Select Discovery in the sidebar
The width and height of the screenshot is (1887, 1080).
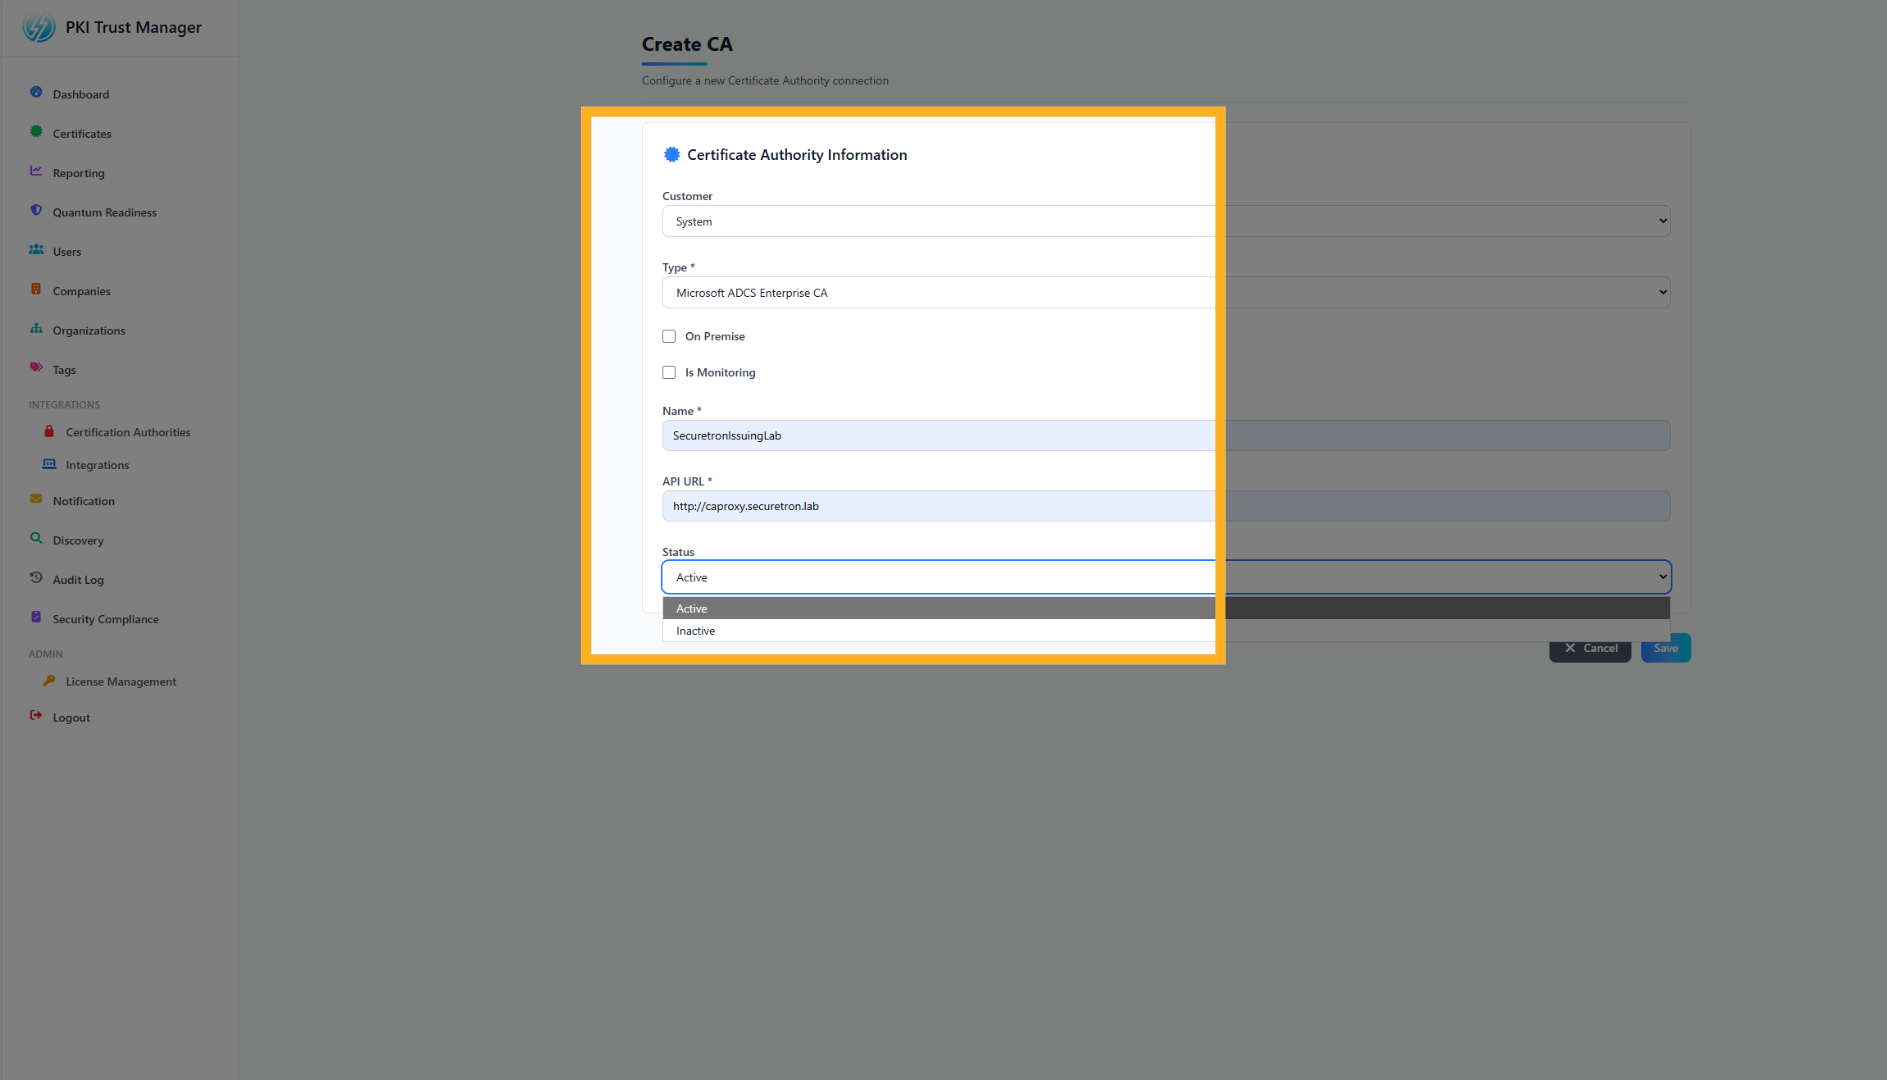click(78, 541)
